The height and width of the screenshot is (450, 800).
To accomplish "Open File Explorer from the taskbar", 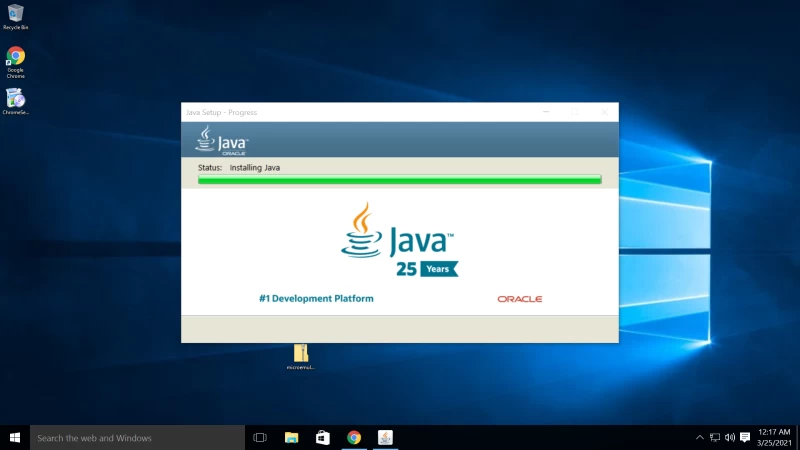I will [x=291, y=437].
